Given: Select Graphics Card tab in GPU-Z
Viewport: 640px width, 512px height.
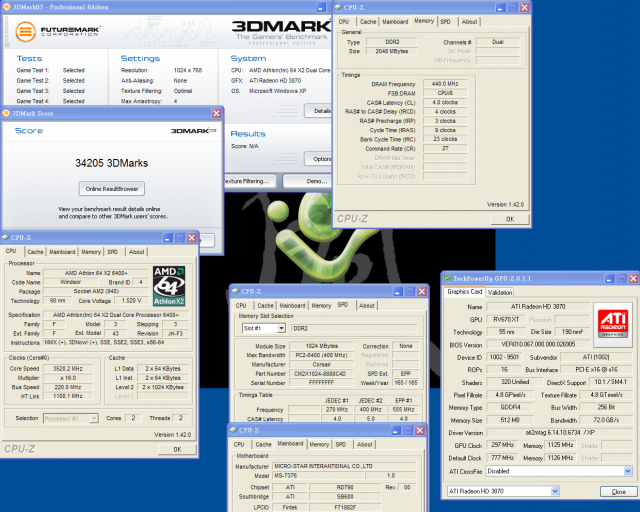Looking at the screenshot, I should tap(464, 292).
